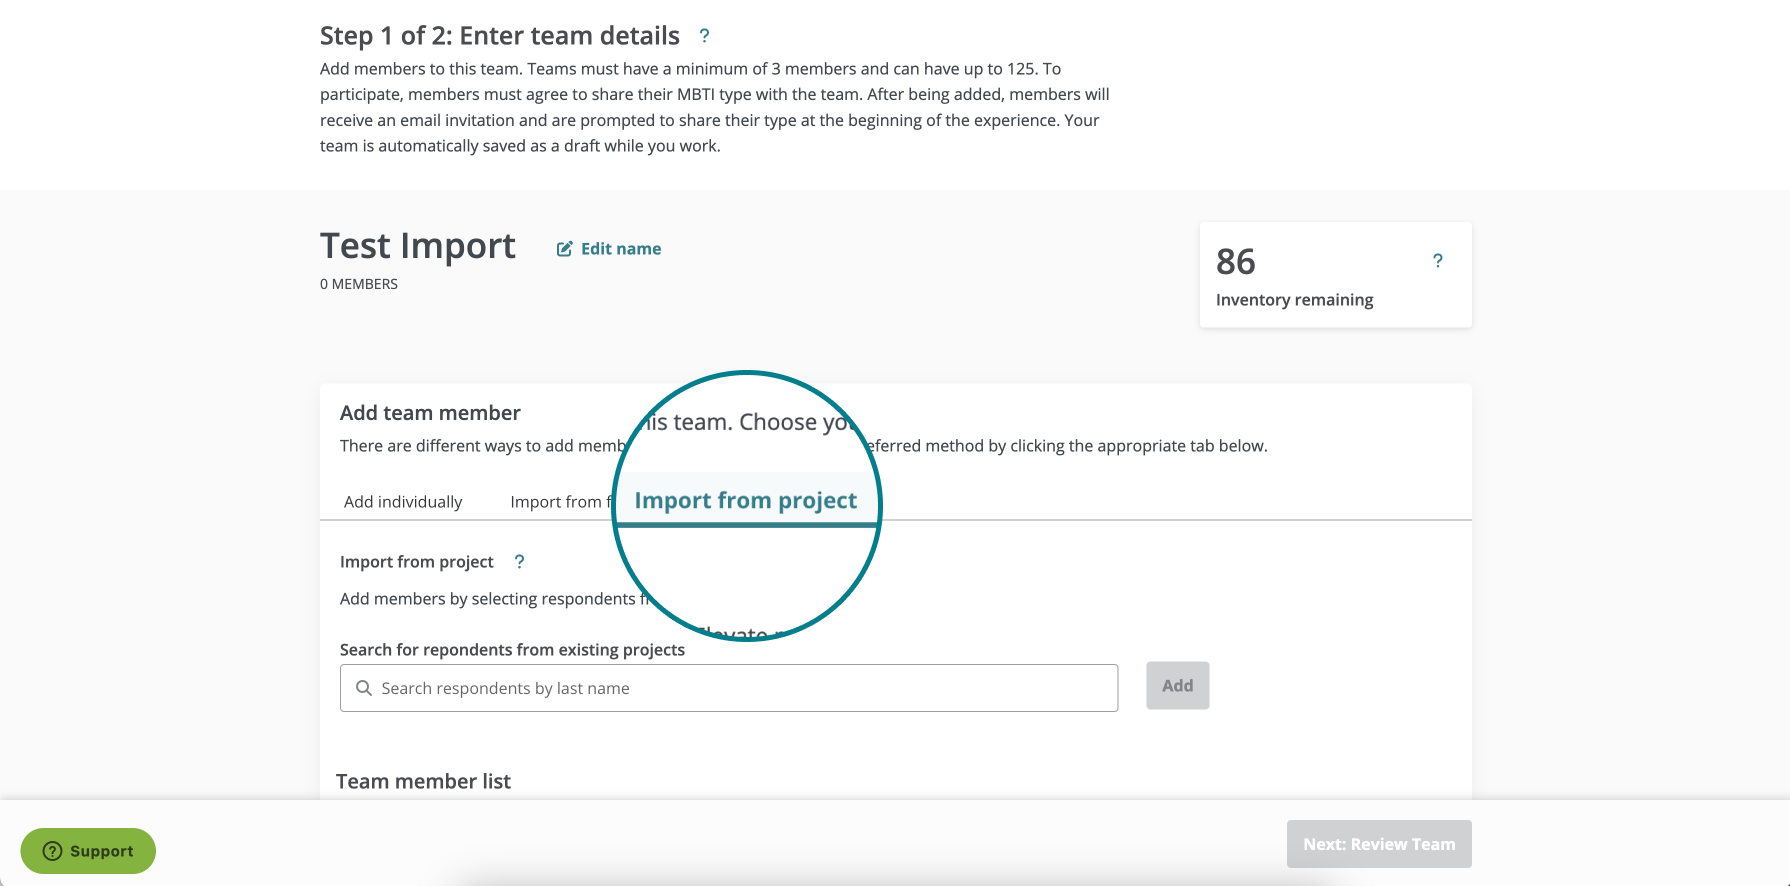Click the 0 MEMBERS count text
The height and width of the screenshot is (886, 1790).
[x=359, y=284]
